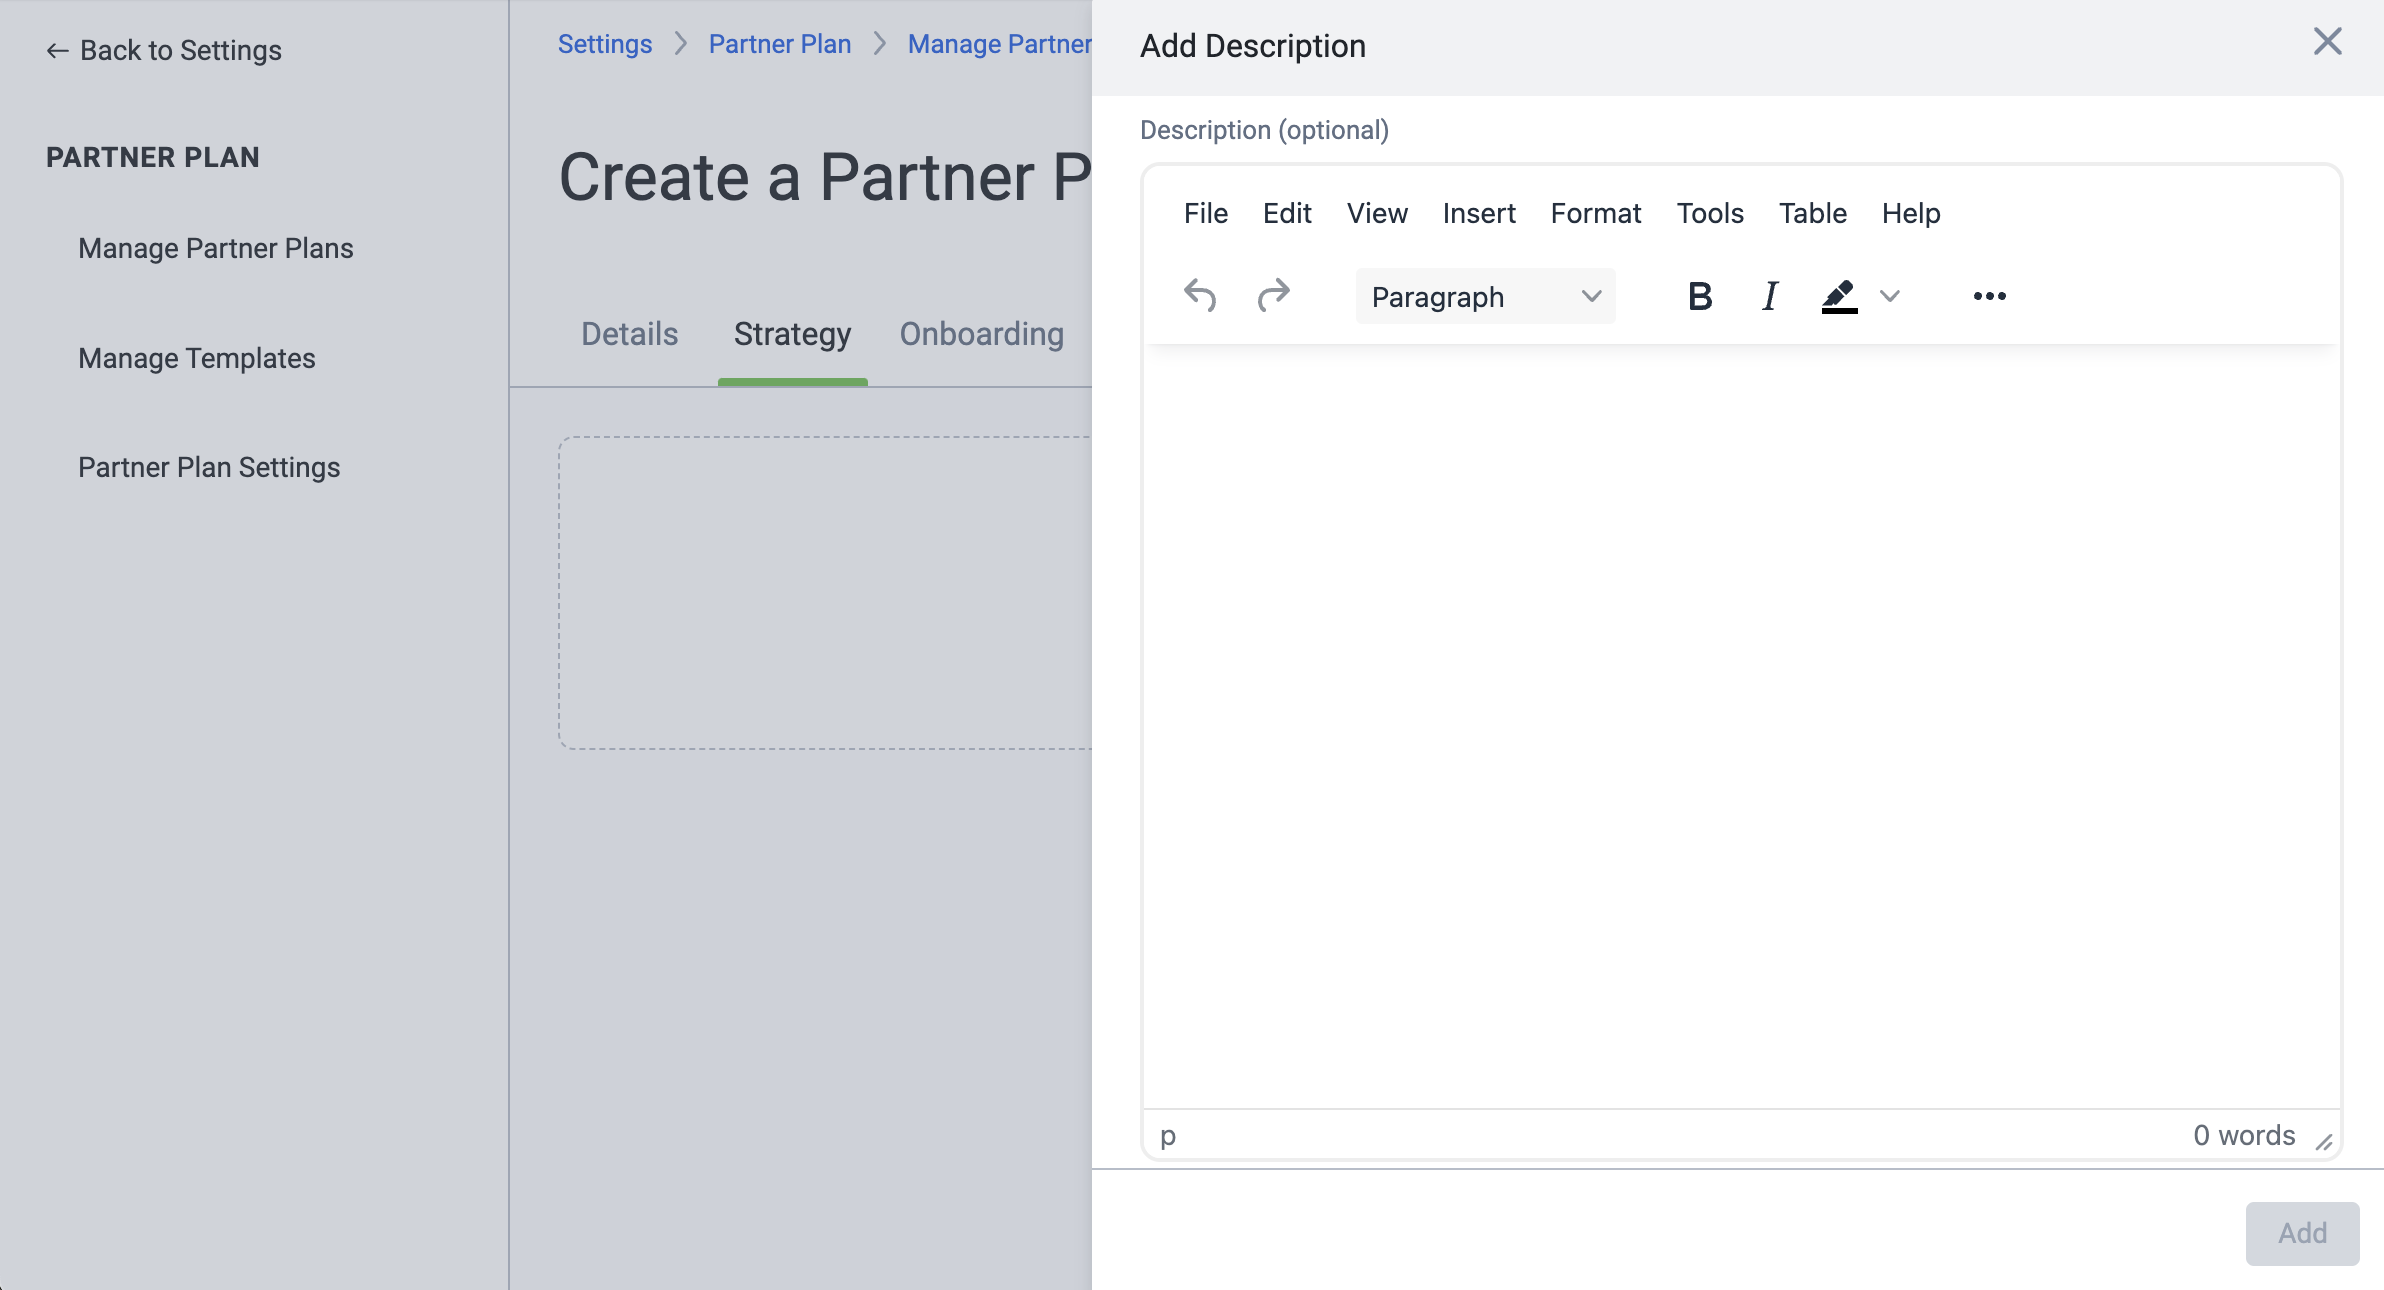Open the Format menu

tap(1596, 213)
